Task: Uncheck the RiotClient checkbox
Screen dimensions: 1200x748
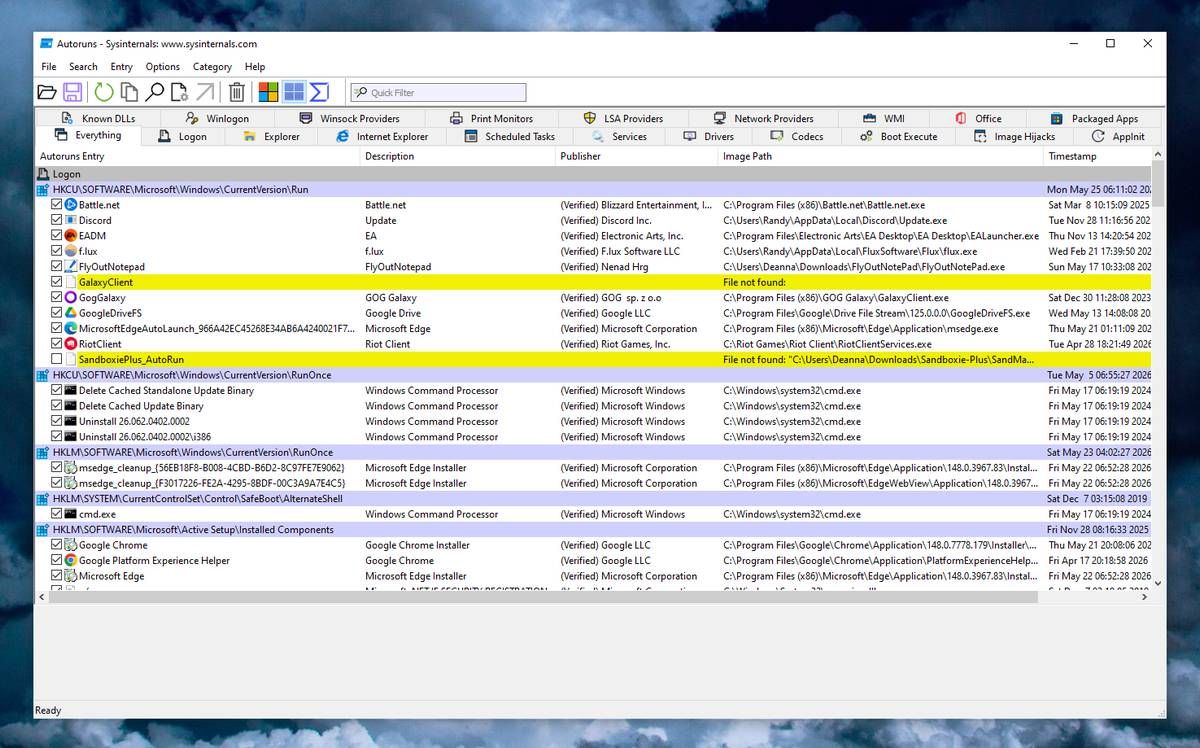Action: [x=57, y=344]
